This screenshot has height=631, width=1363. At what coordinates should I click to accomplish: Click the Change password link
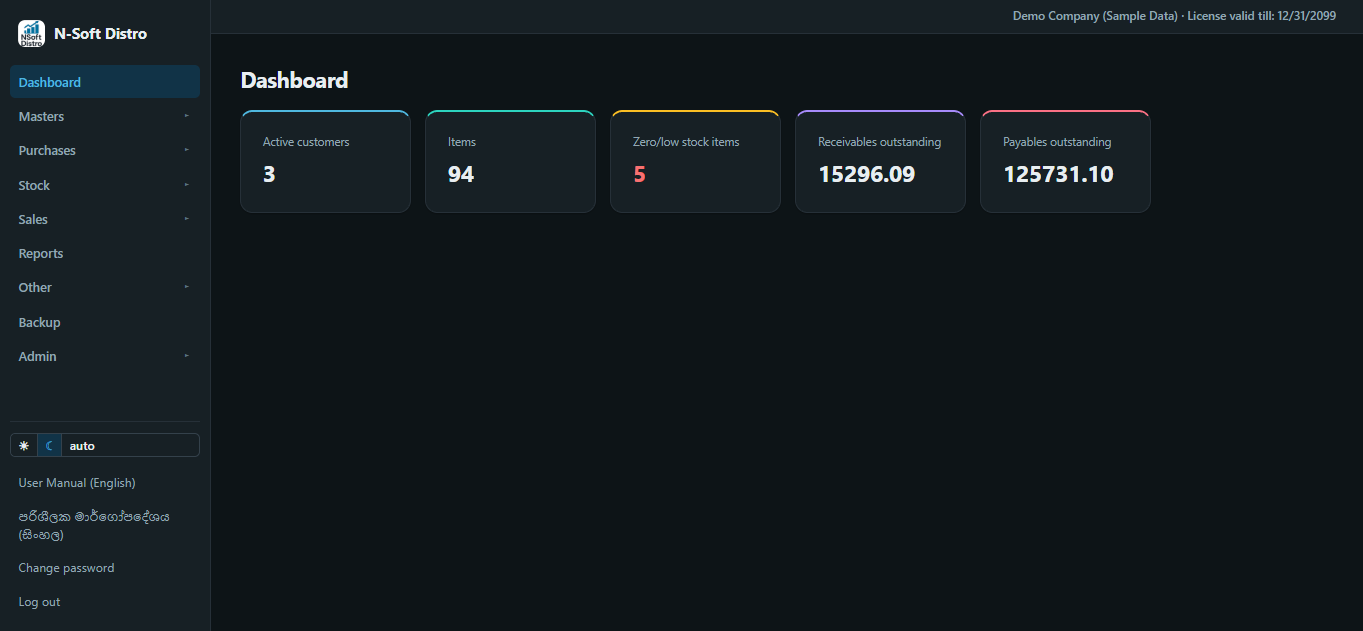pyautogui.click(x=66, y=568)
